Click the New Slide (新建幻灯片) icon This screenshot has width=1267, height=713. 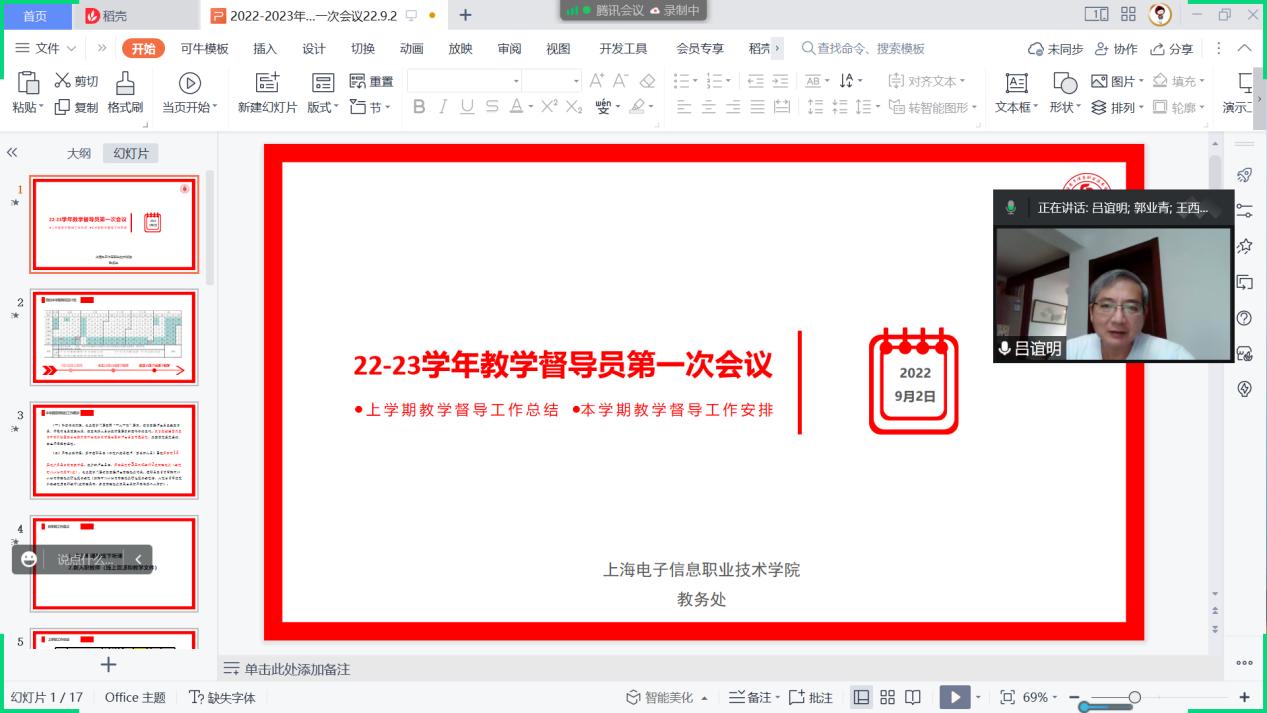[267, 83]
